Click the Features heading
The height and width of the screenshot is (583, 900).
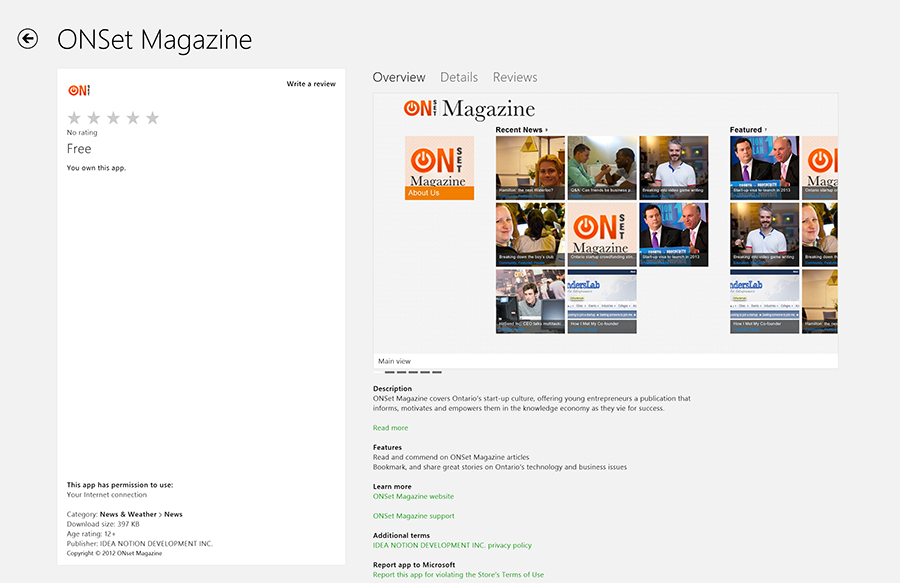(387, 448)
